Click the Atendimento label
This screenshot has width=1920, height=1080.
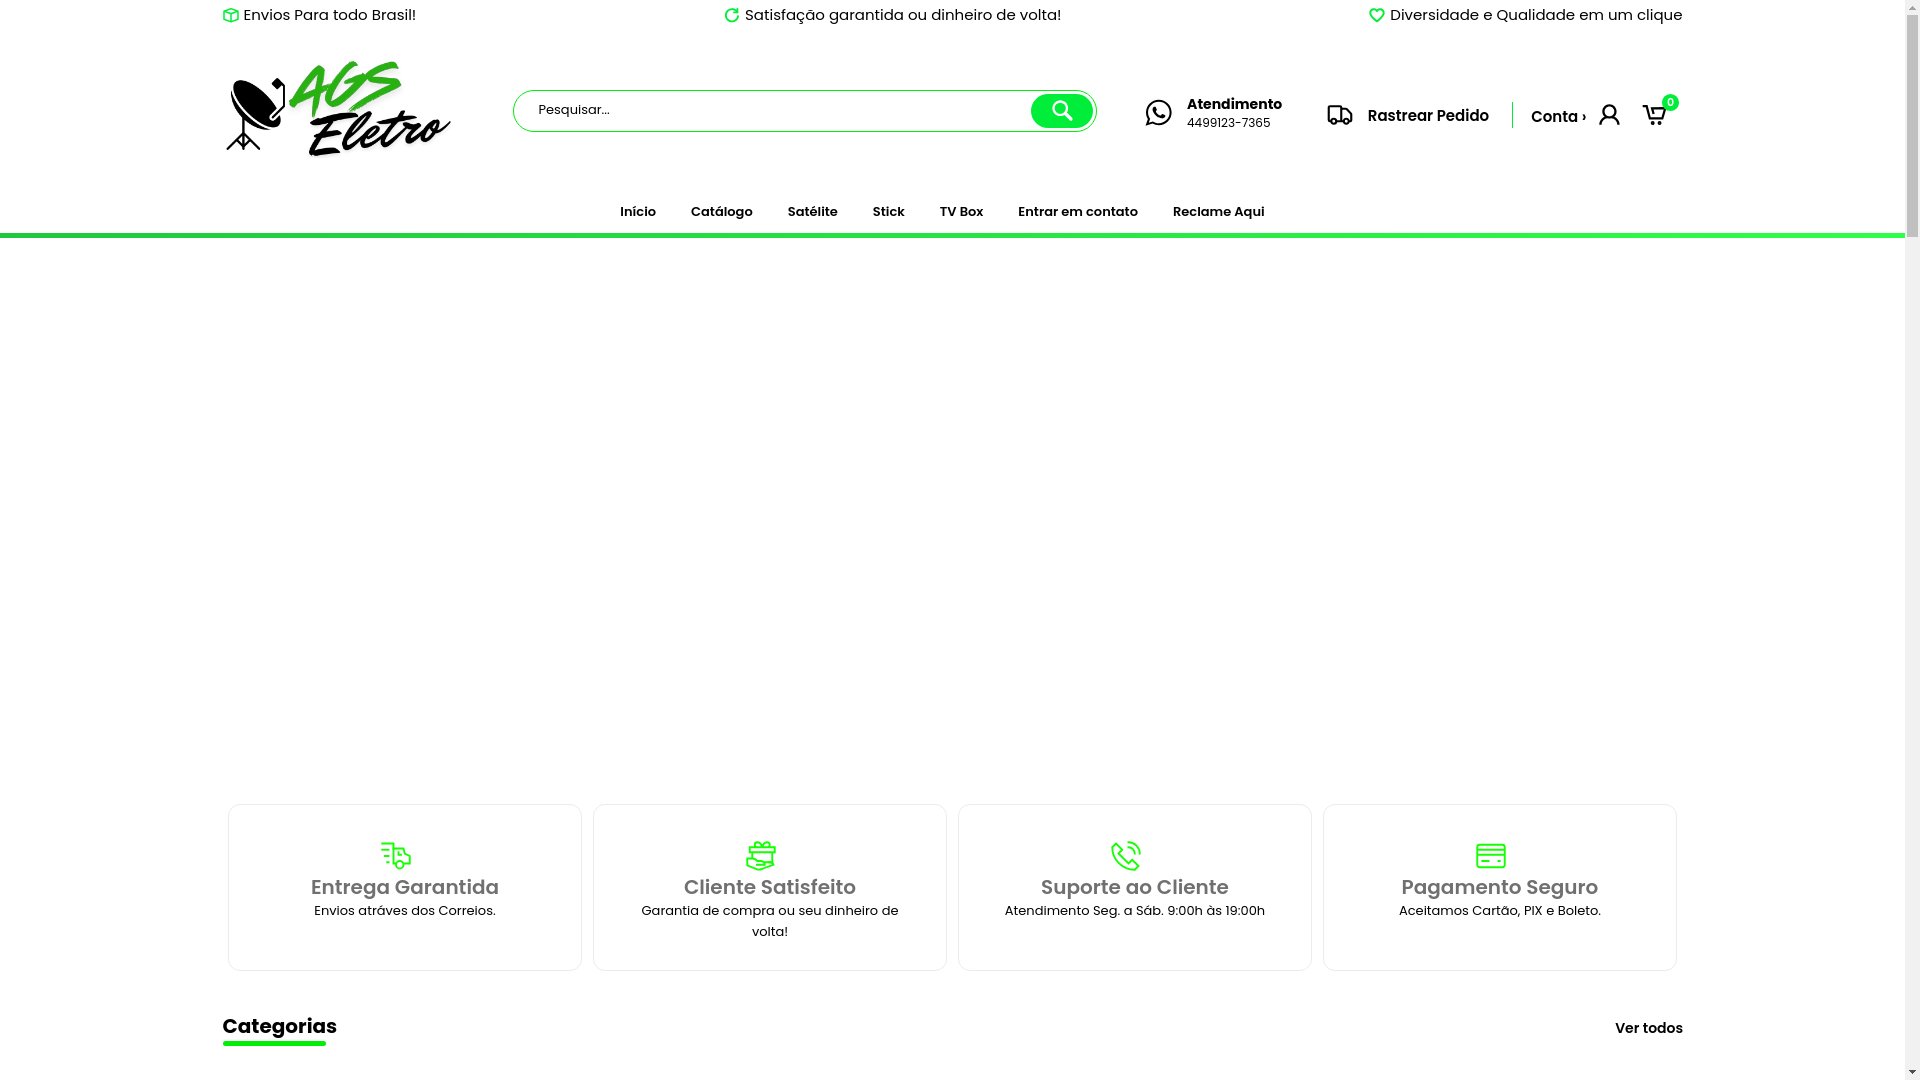point(1234,104)
